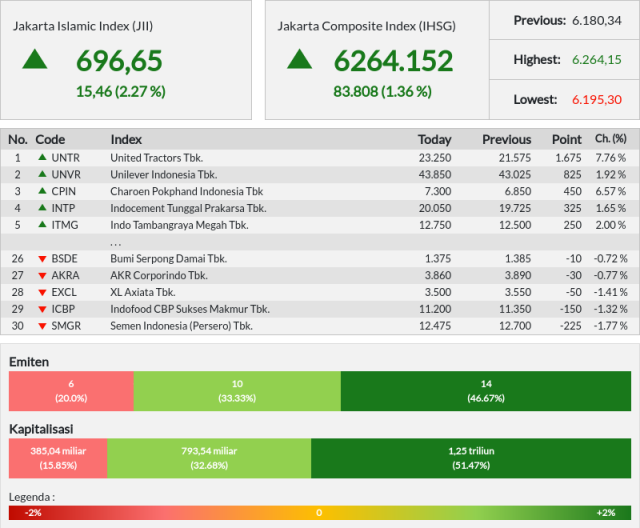Image resolution: width=640 pixels, height=528 pixels.
Task: Click the JII change 15,46 (2.27 %)
Action: tap(121, 91)
